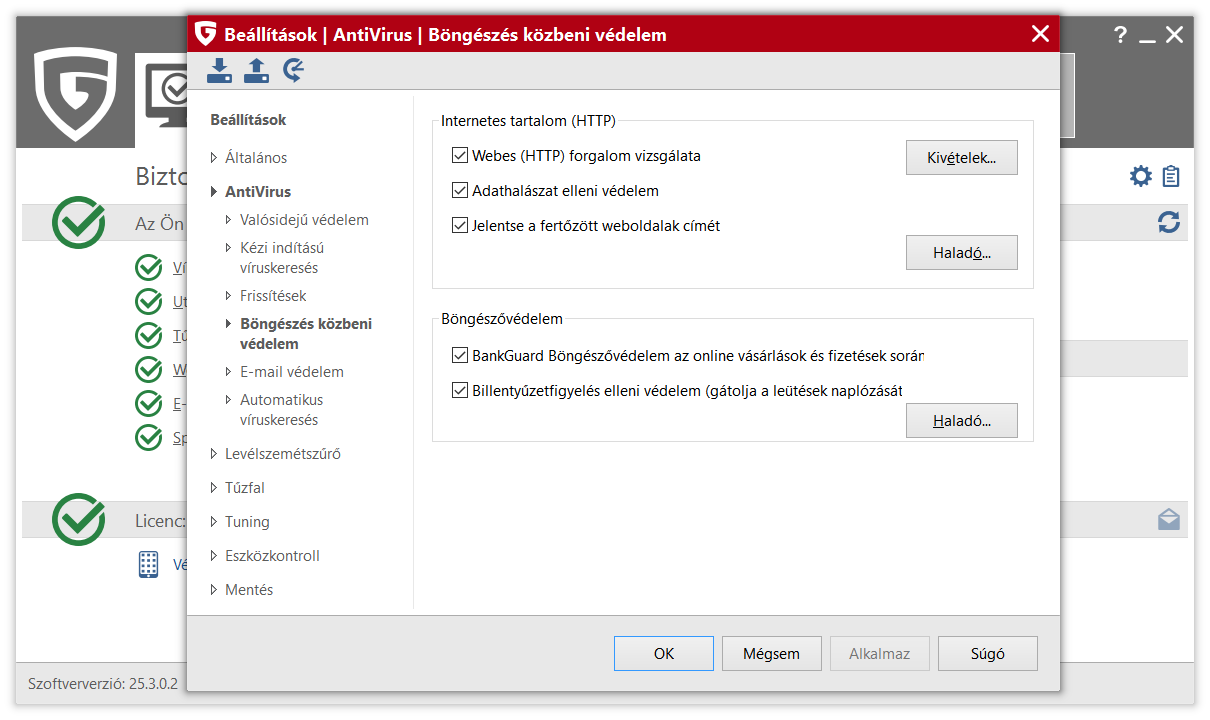Click the help question mark in main window

[x=1120, y=35]
